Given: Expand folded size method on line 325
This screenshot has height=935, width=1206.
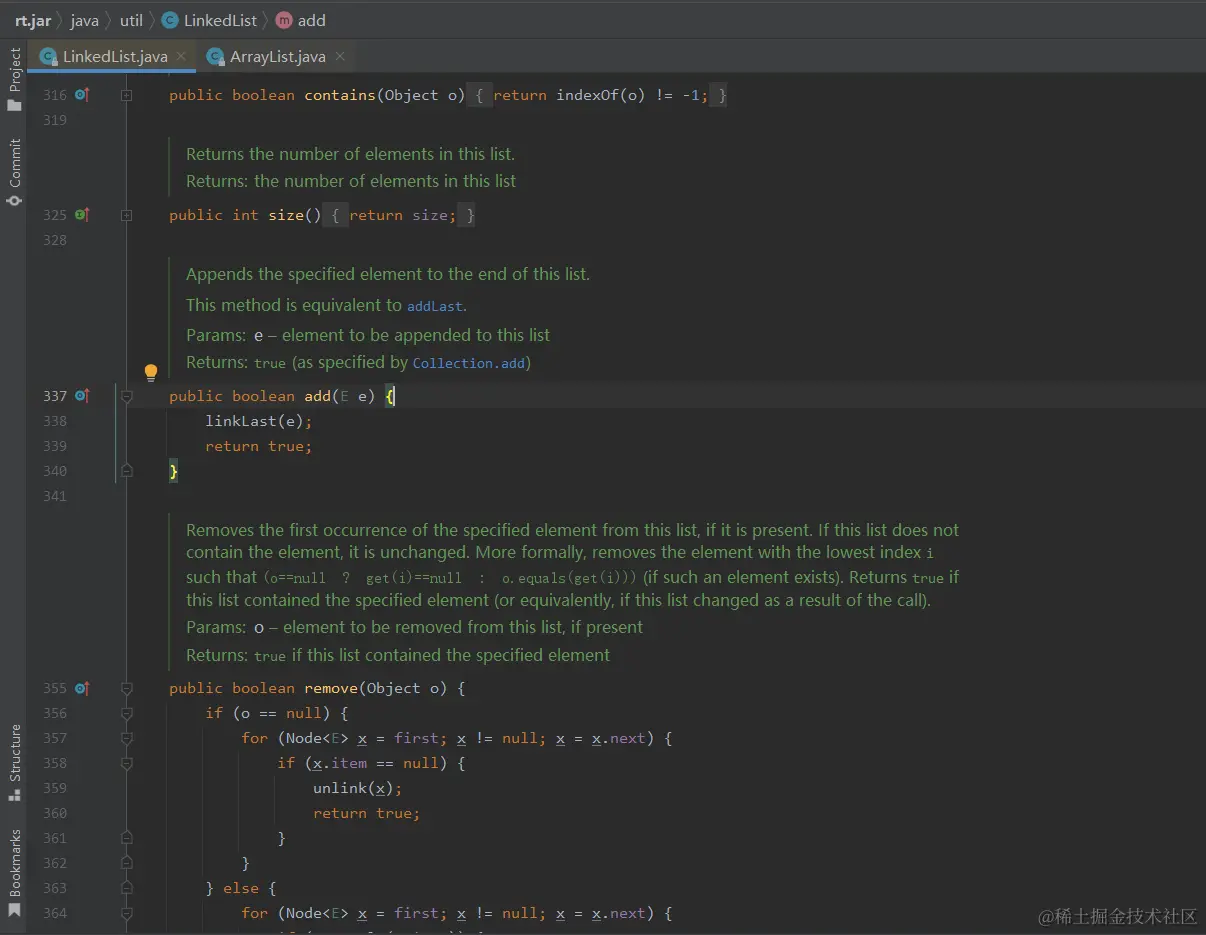Looking at the screenshot, I should (x=127, y=215).
